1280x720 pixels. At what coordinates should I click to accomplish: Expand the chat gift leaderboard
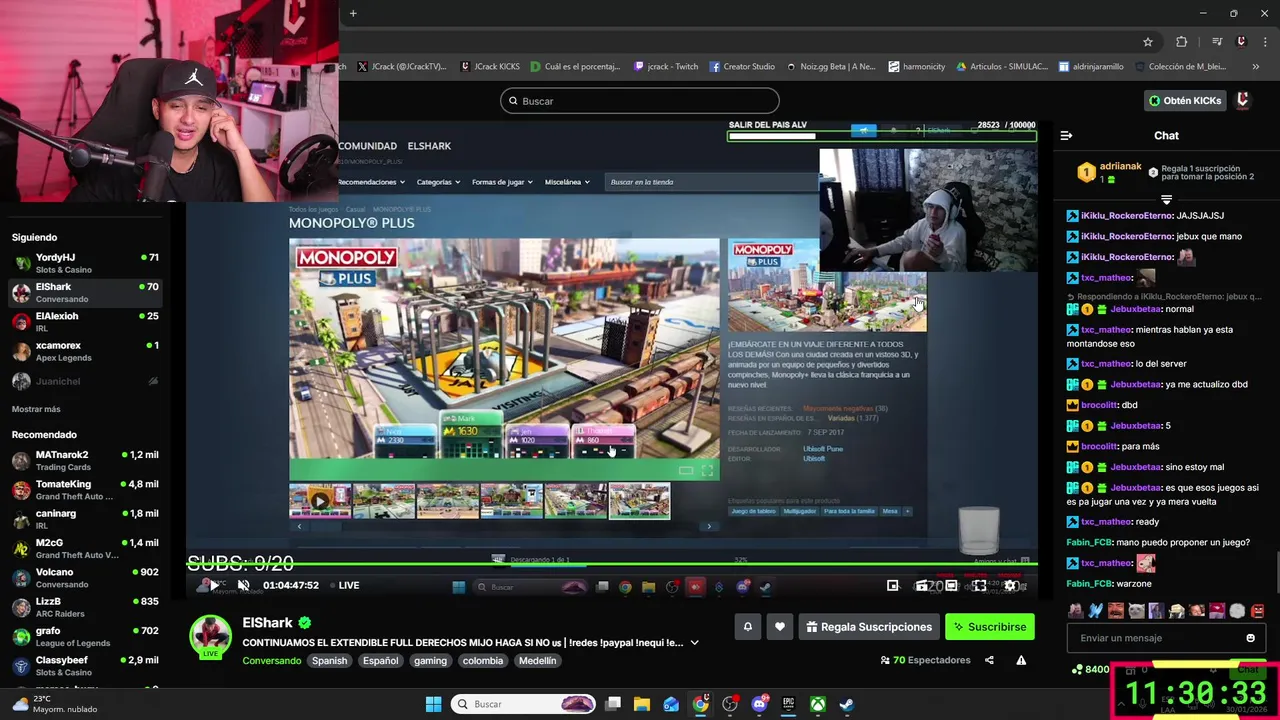point(1166,200)
